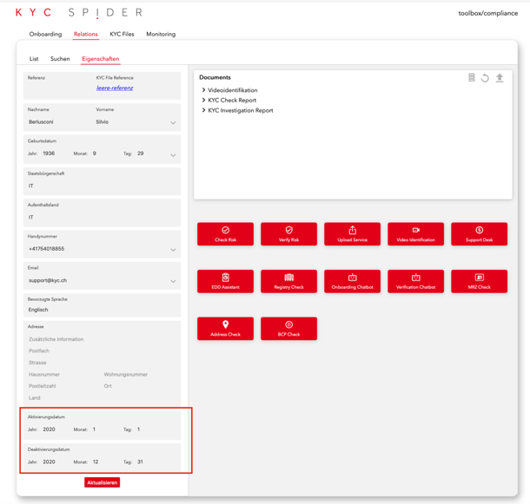Edit the email support@kyc.ch
530x504 pixels.
pyautogui.click(x=48, y=280)
